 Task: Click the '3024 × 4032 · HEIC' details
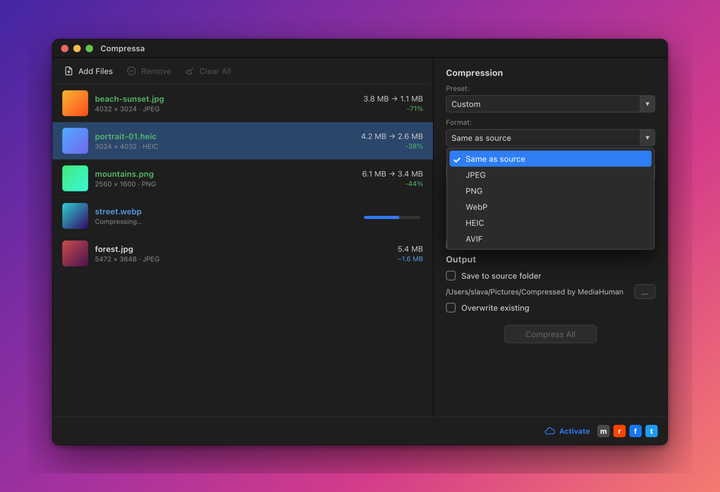[x=126, y=147]
